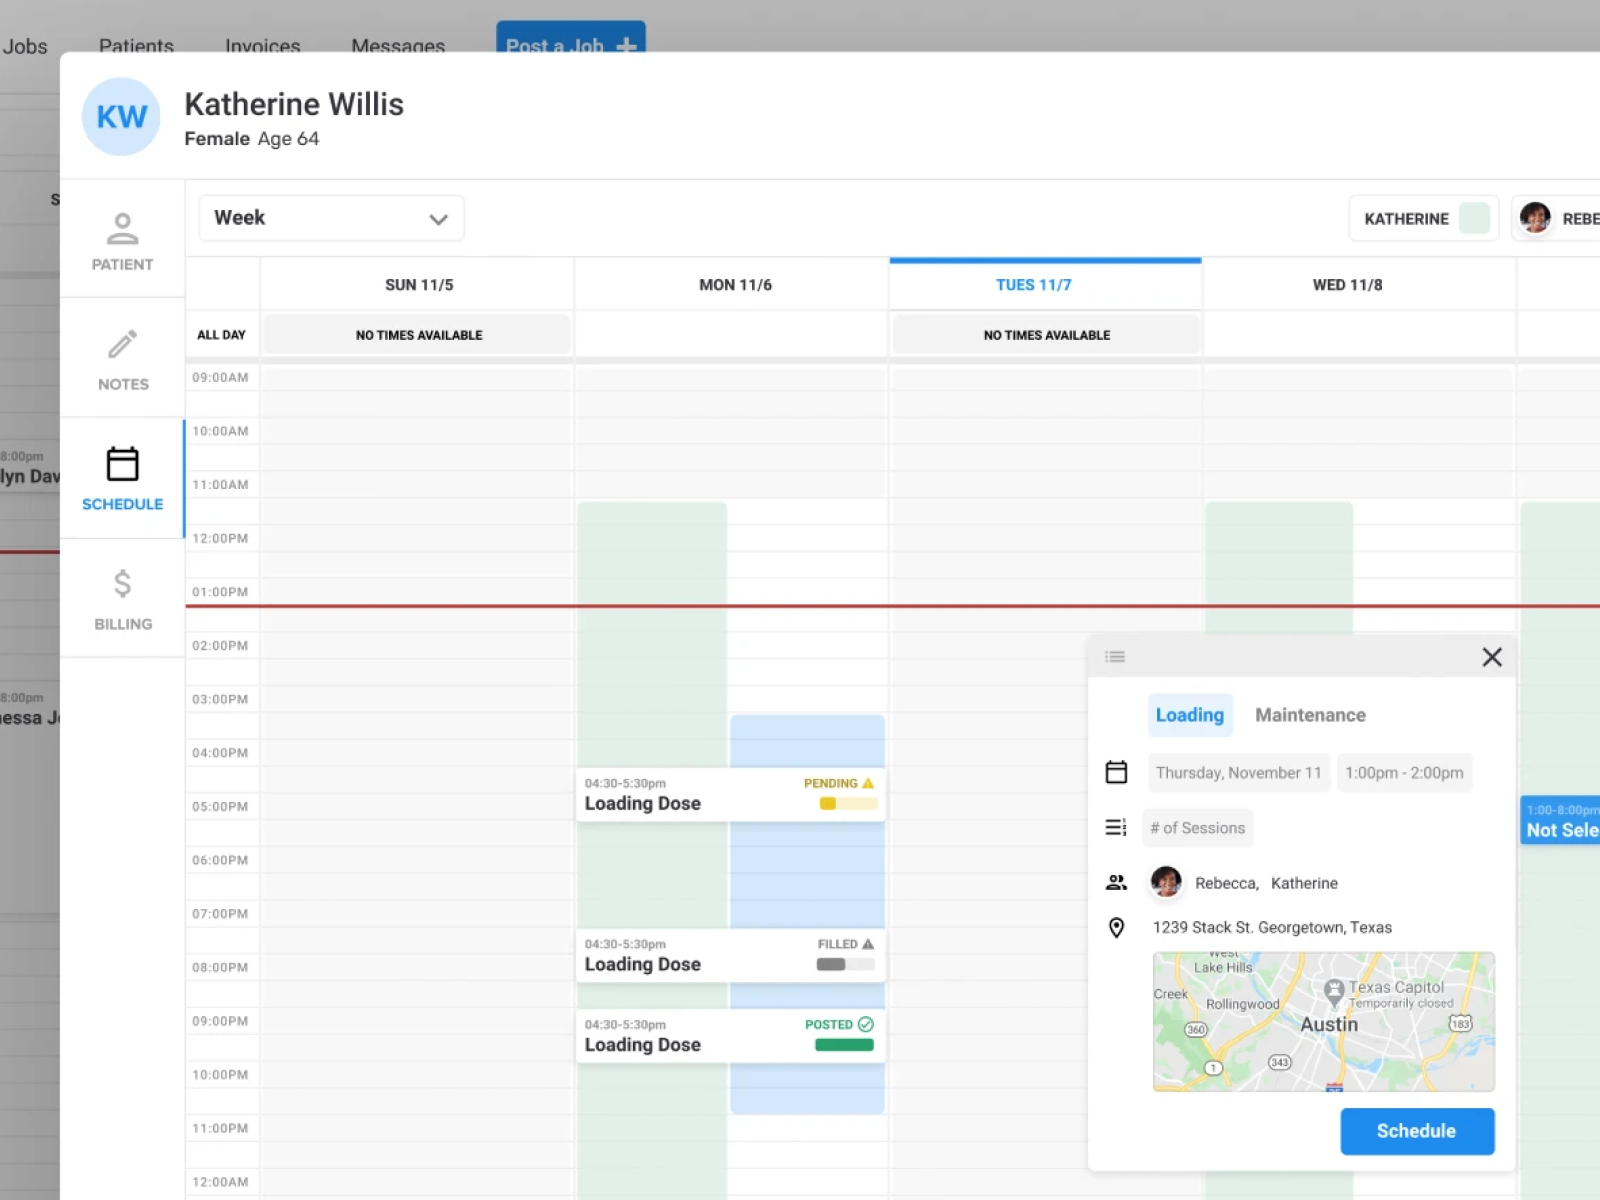Click the Posted green progress bar
1600x1200 pixels.
coord(845,1045)
